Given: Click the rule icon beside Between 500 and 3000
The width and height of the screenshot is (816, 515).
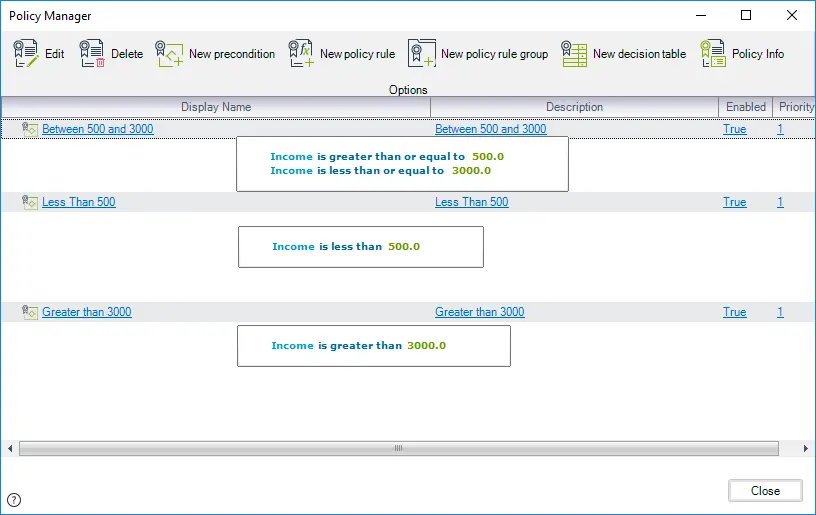Looking at the screenshot, I should click(x=30, y=129).
